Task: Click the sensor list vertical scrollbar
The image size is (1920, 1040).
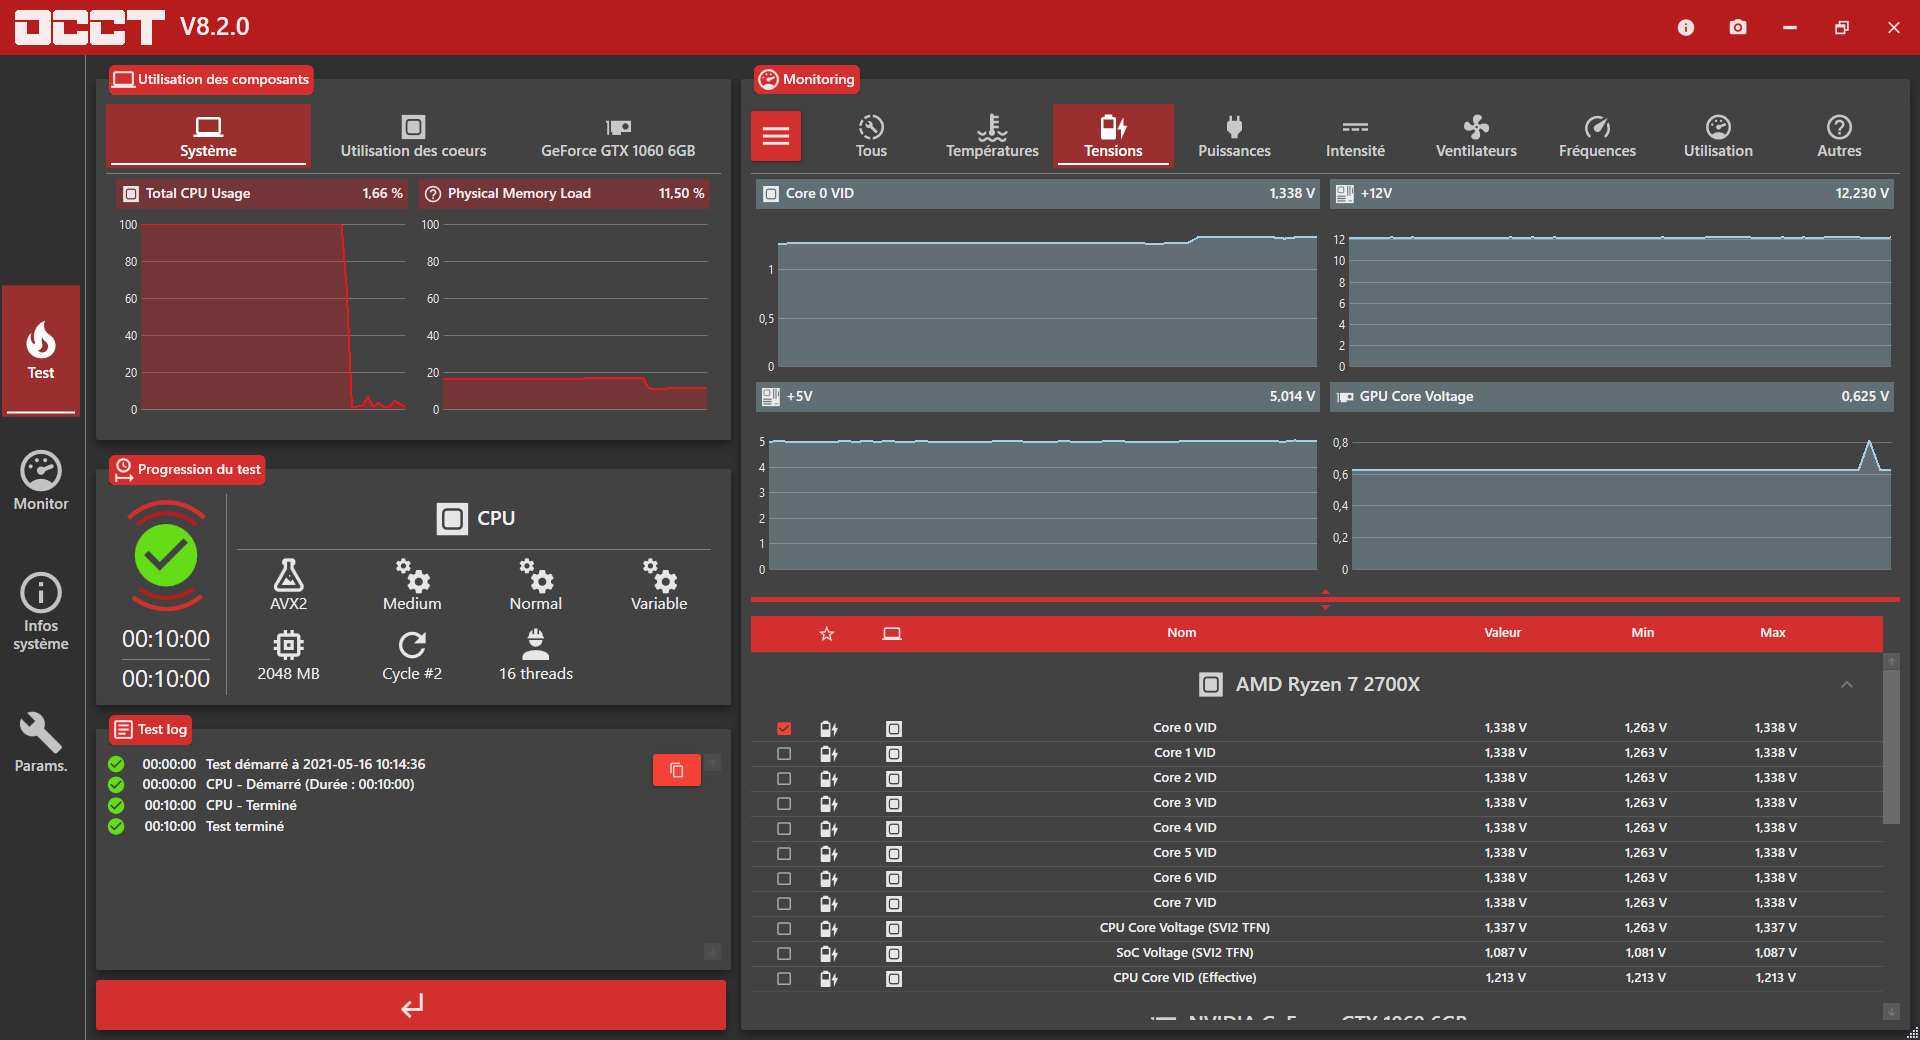Action: (1891, 746)
